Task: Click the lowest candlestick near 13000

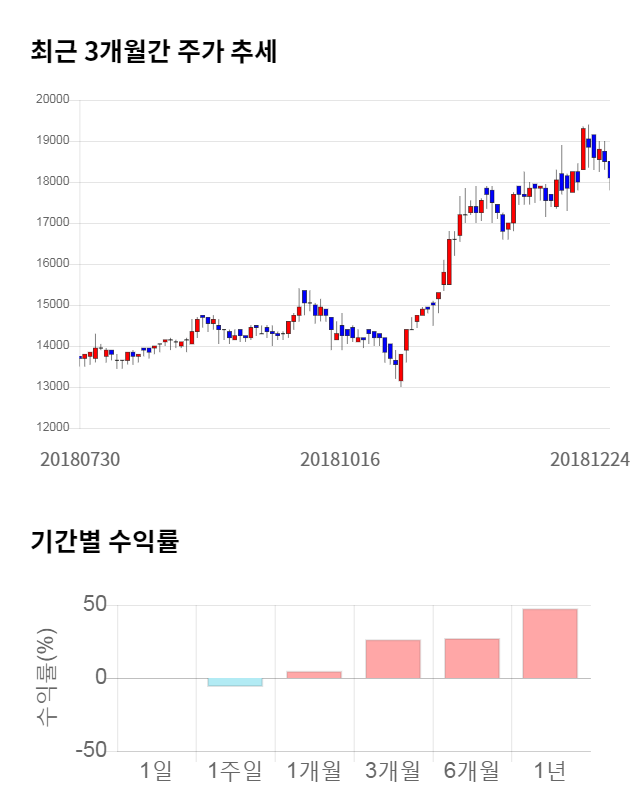Action: (x=400, y=368)
